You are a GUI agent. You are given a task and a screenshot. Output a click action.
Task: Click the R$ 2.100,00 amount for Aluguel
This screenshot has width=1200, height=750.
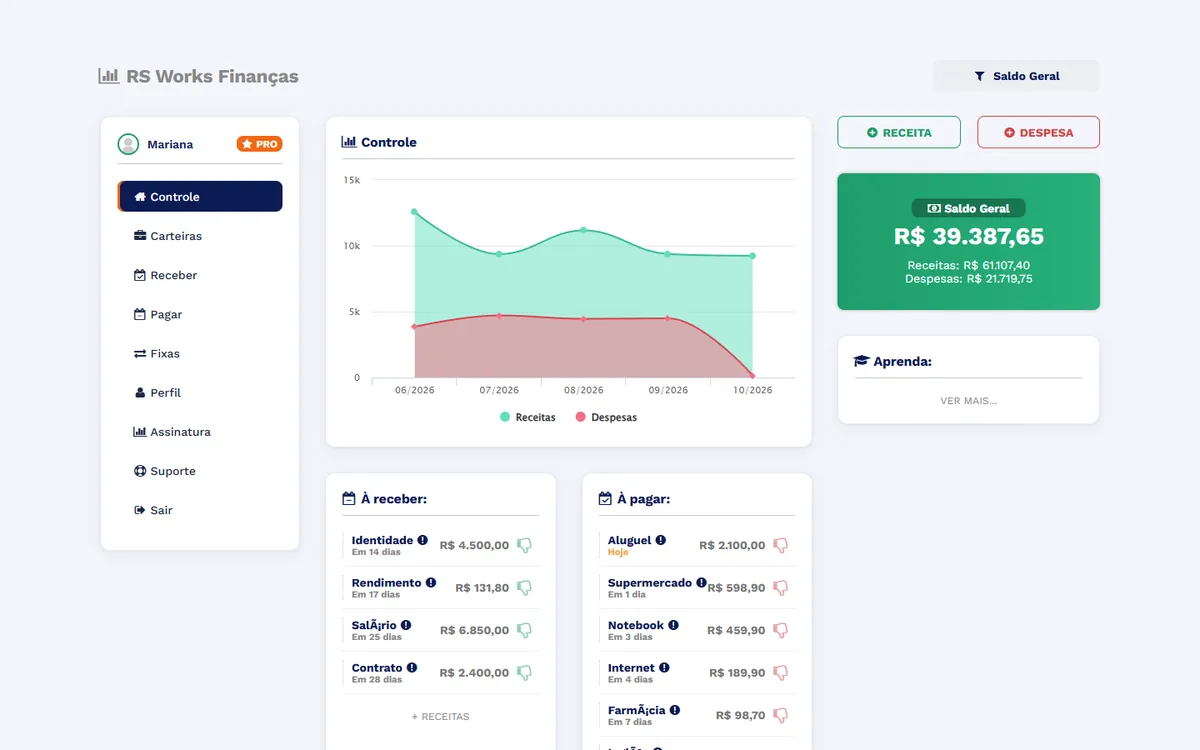point(732,545)
